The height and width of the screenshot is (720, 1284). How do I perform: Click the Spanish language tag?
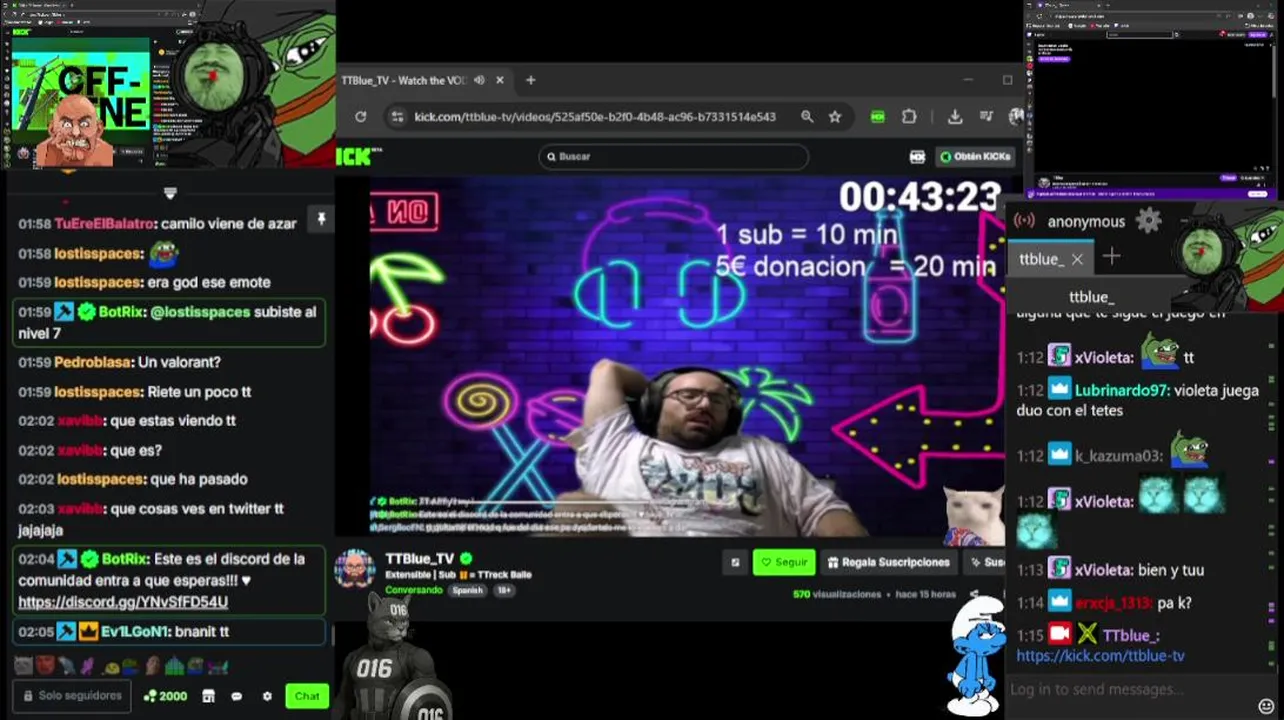(467, 590)
